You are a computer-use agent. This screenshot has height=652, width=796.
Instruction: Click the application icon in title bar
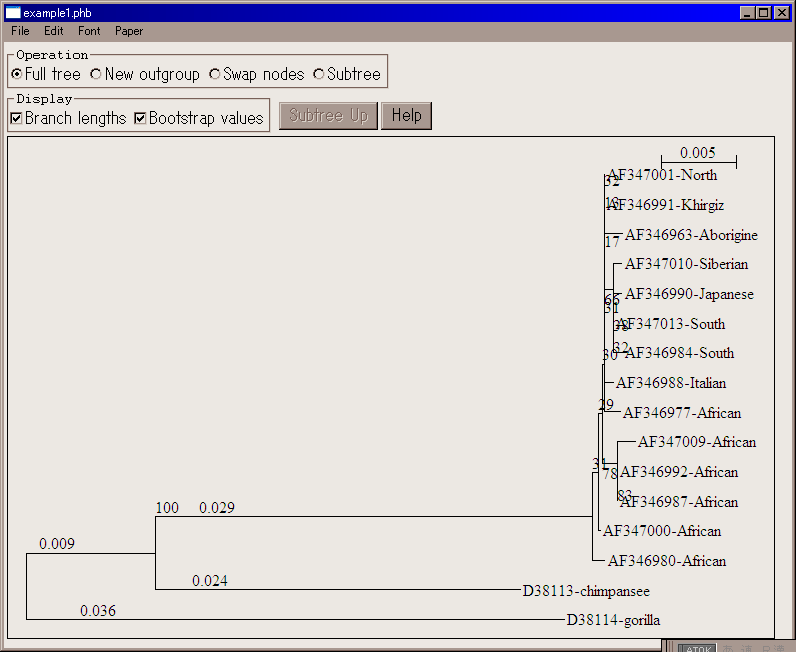pyautogui.click(x=12, y=12)
